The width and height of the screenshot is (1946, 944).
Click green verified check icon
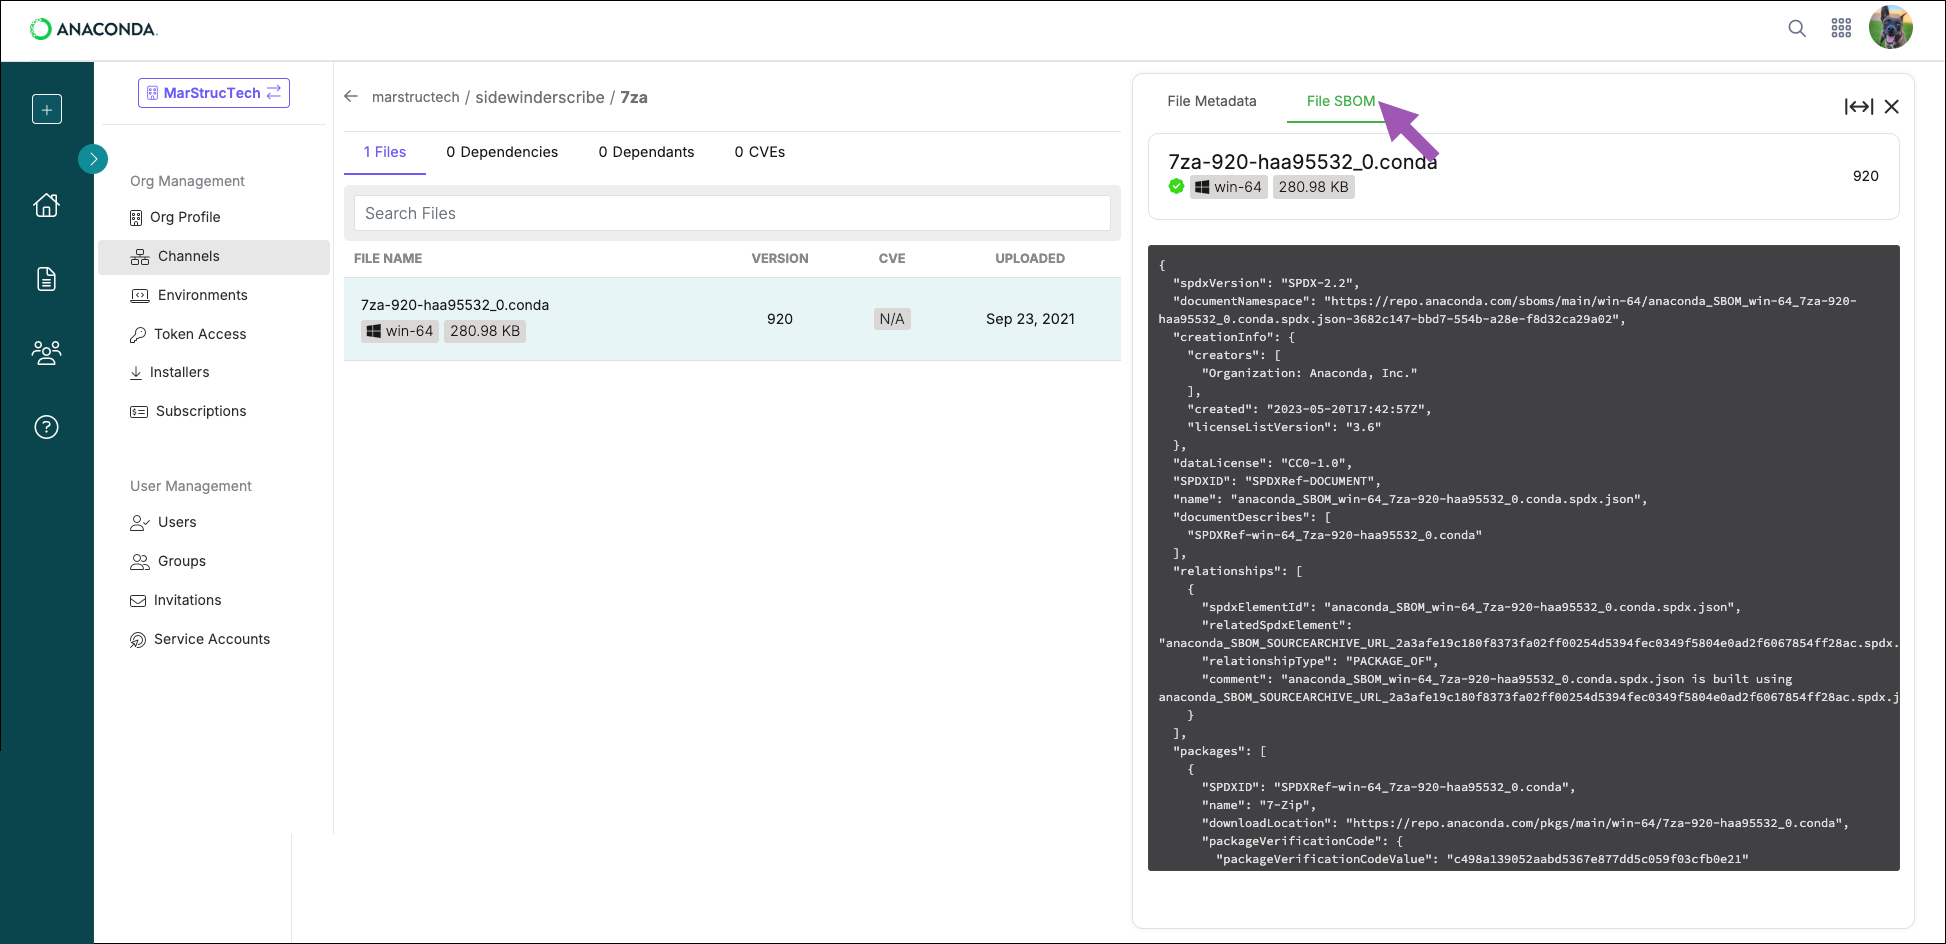pos(1176,186)
